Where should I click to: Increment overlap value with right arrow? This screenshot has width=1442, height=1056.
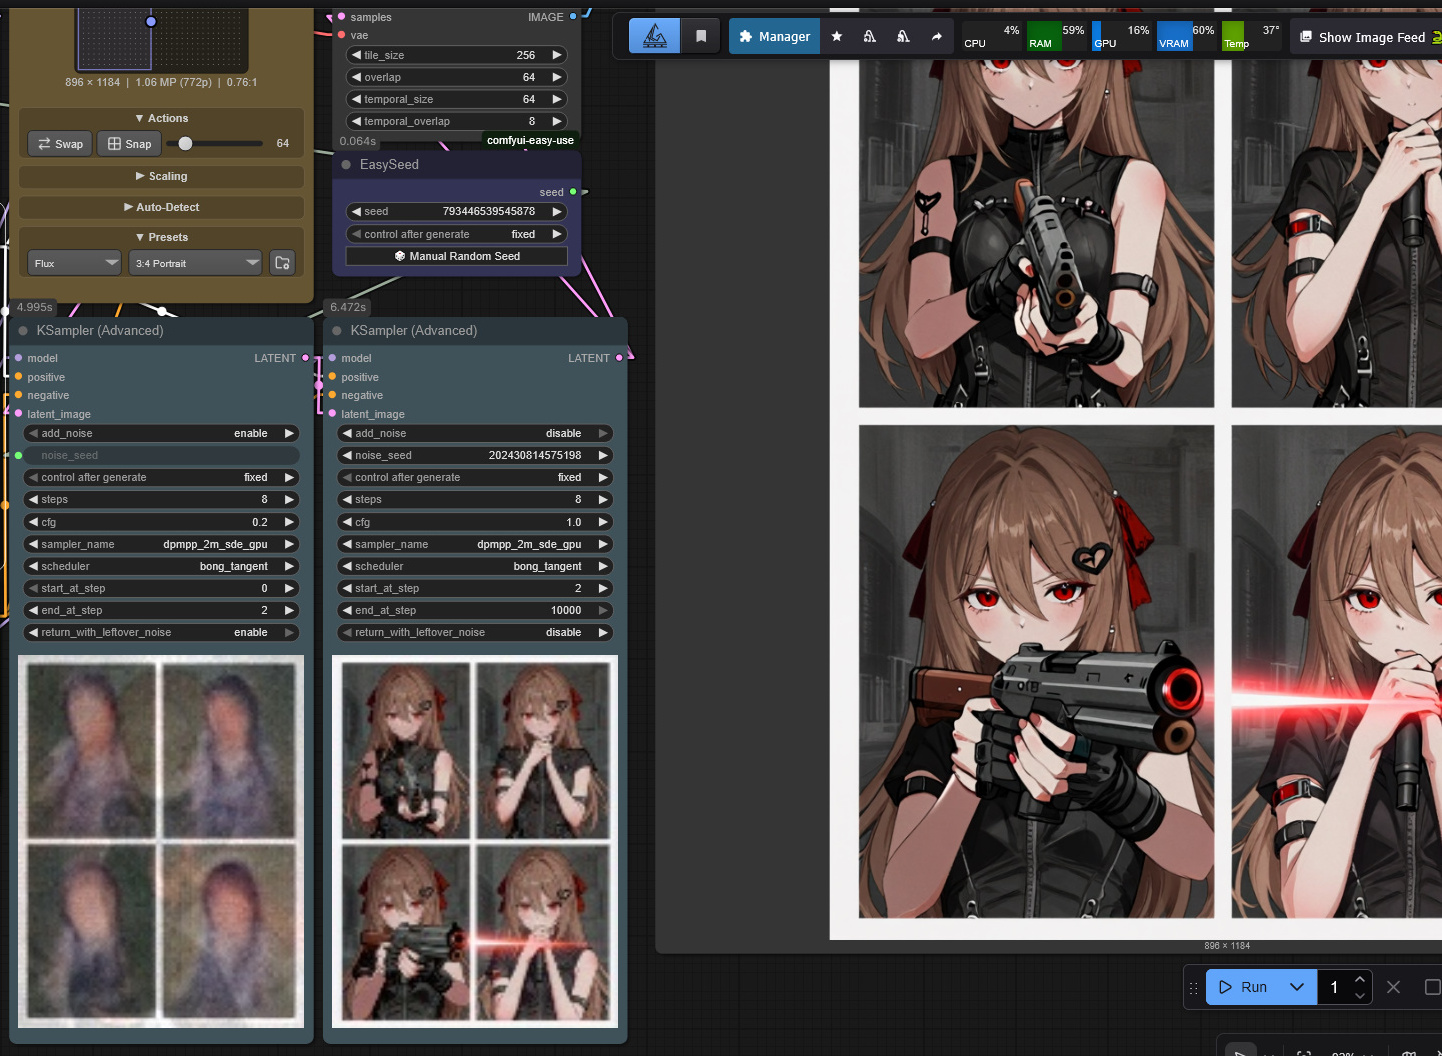click(557, 77)
